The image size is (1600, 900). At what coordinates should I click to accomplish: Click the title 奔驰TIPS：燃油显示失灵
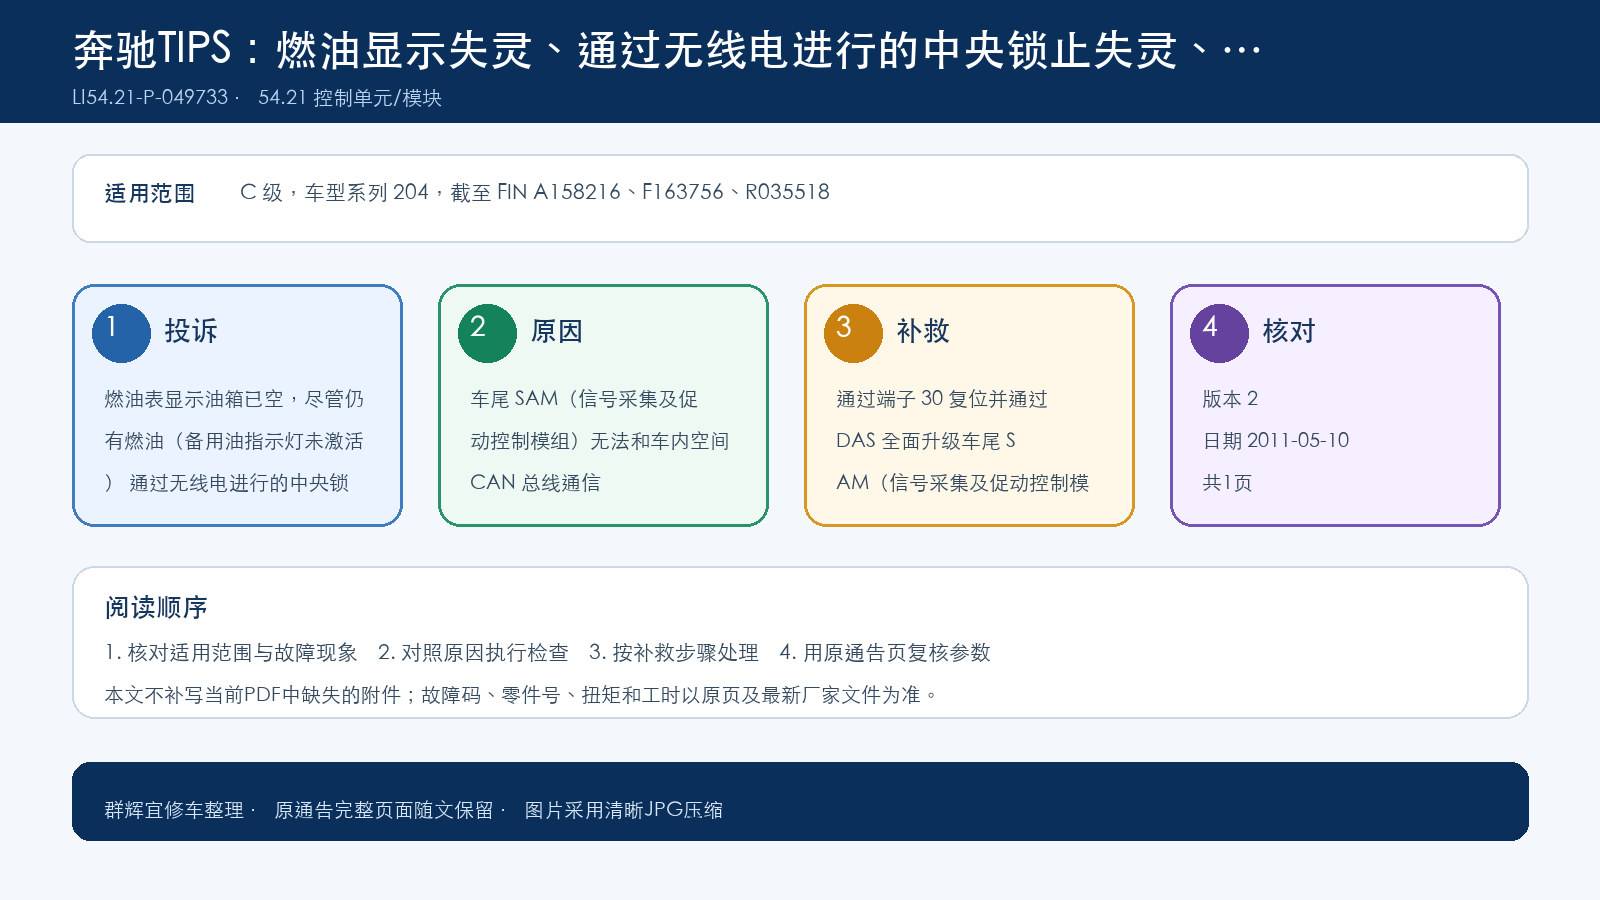(303, 49)
